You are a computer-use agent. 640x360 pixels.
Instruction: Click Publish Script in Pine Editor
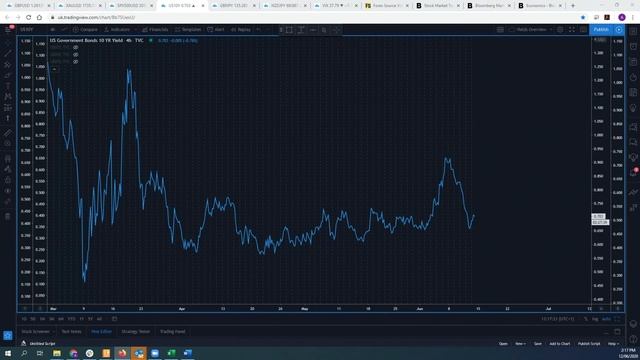click(x=589, y=344)
